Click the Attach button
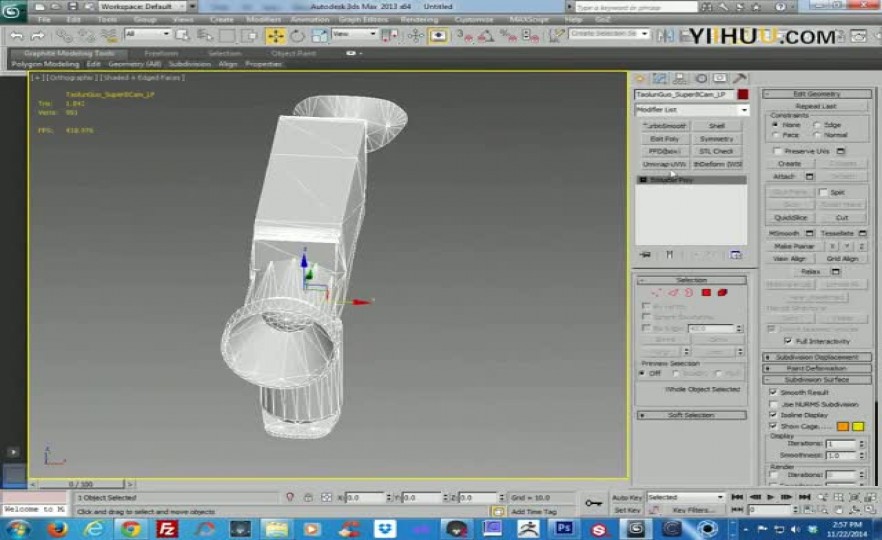 point(784,177)
